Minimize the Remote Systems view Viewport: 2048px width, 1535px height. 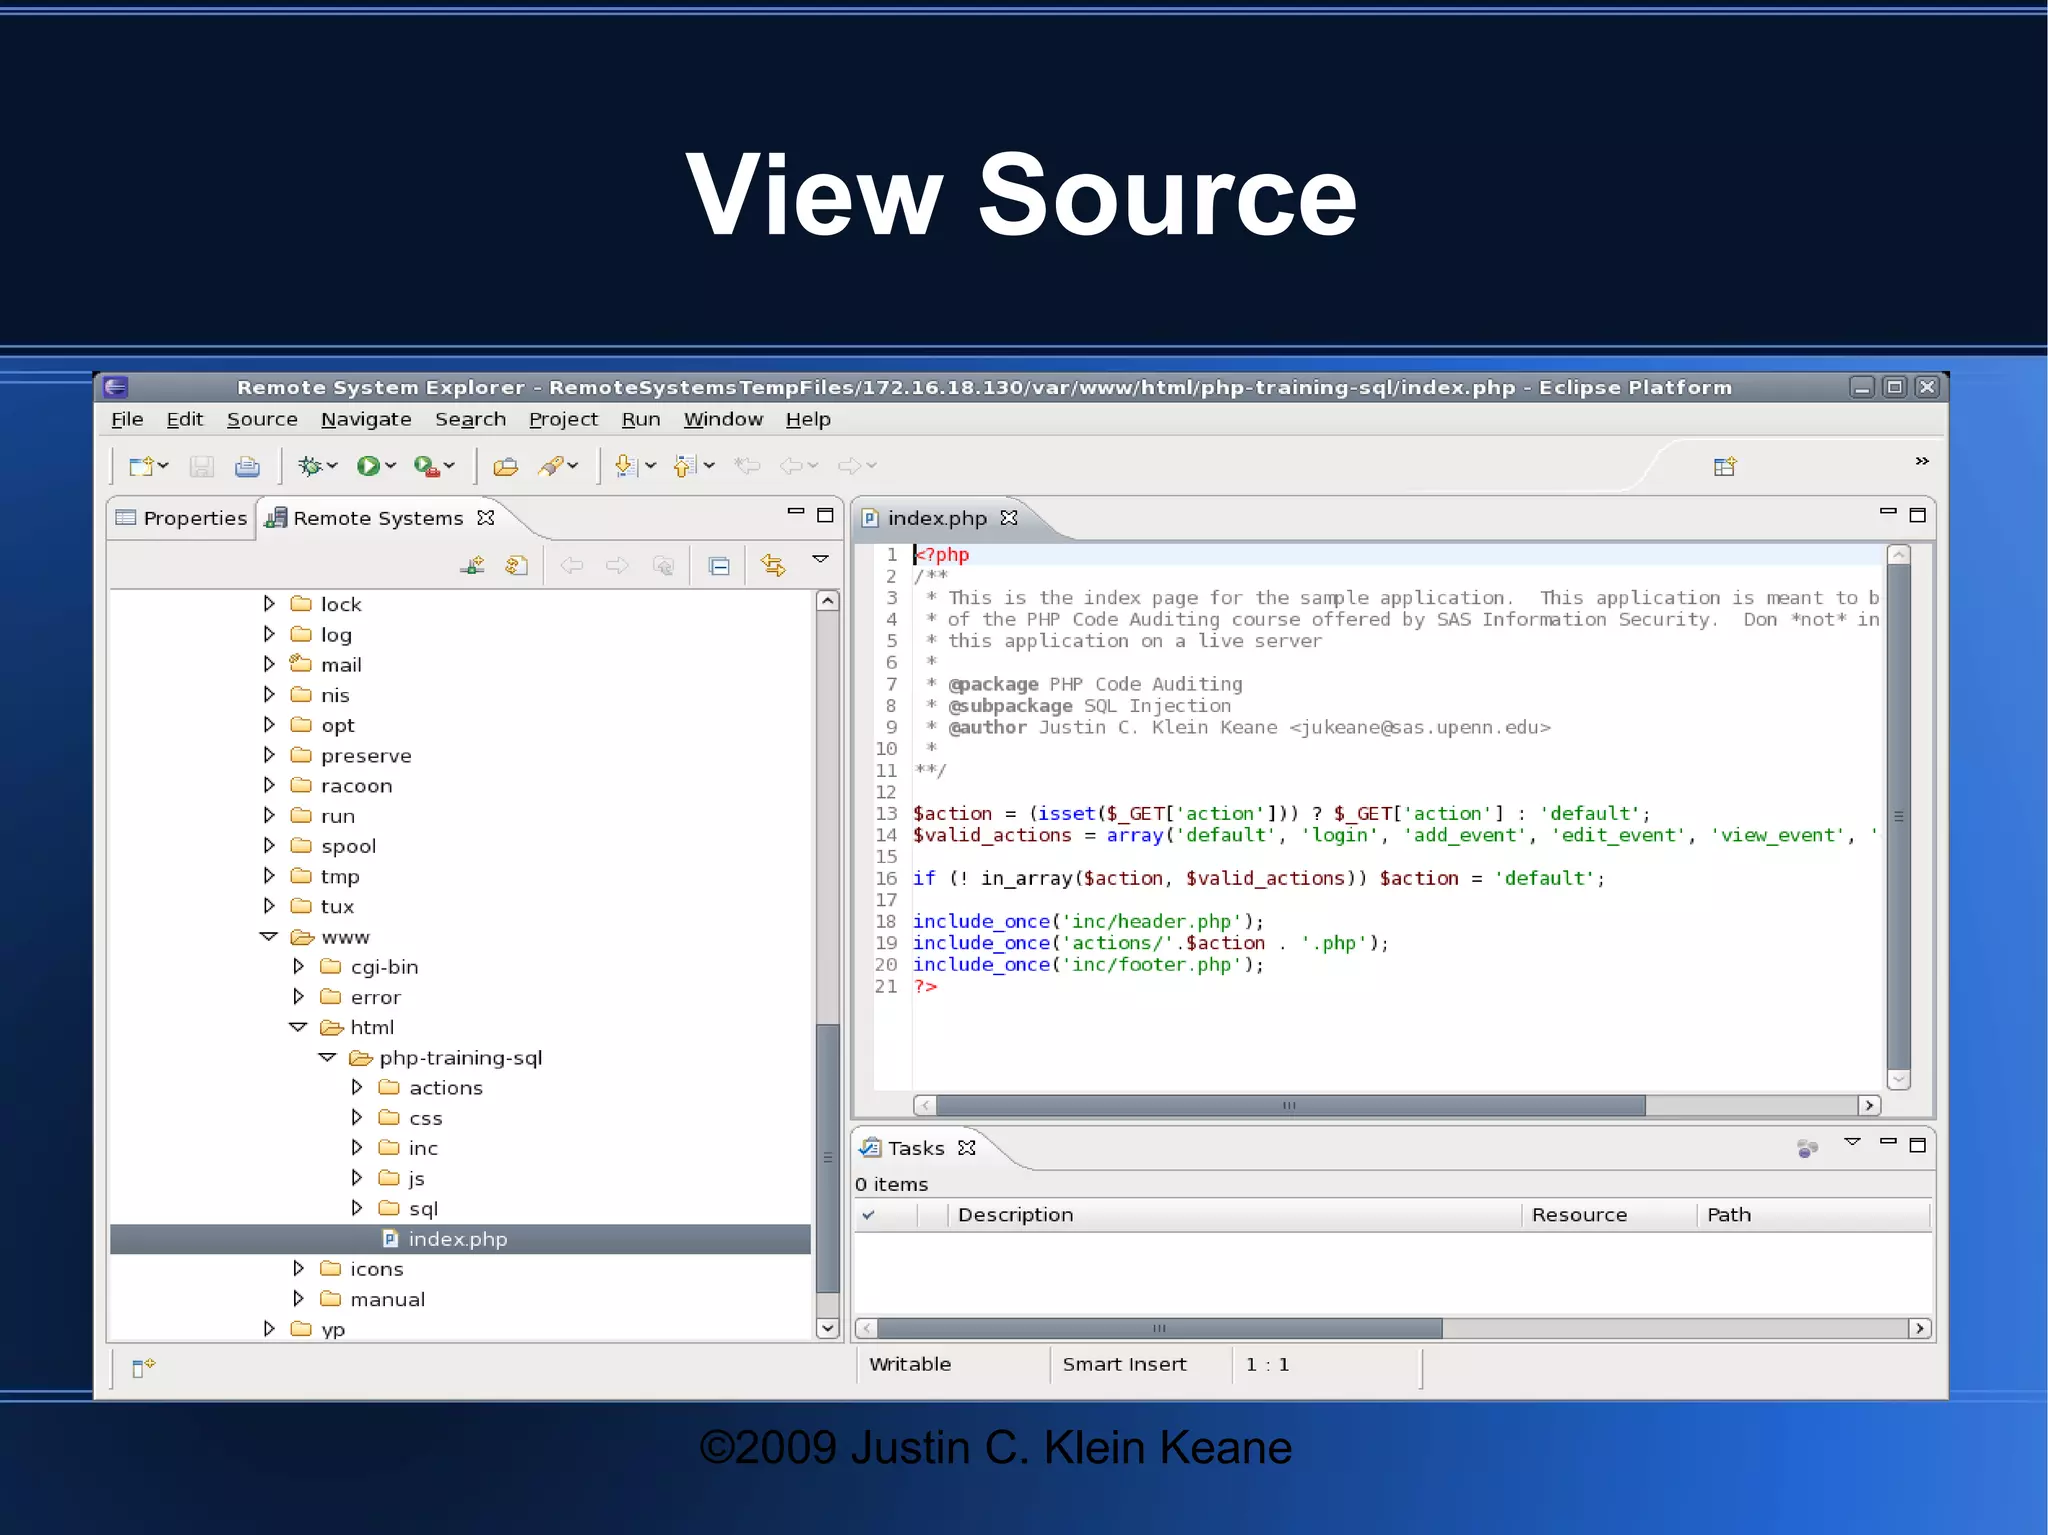pos(796,513)
